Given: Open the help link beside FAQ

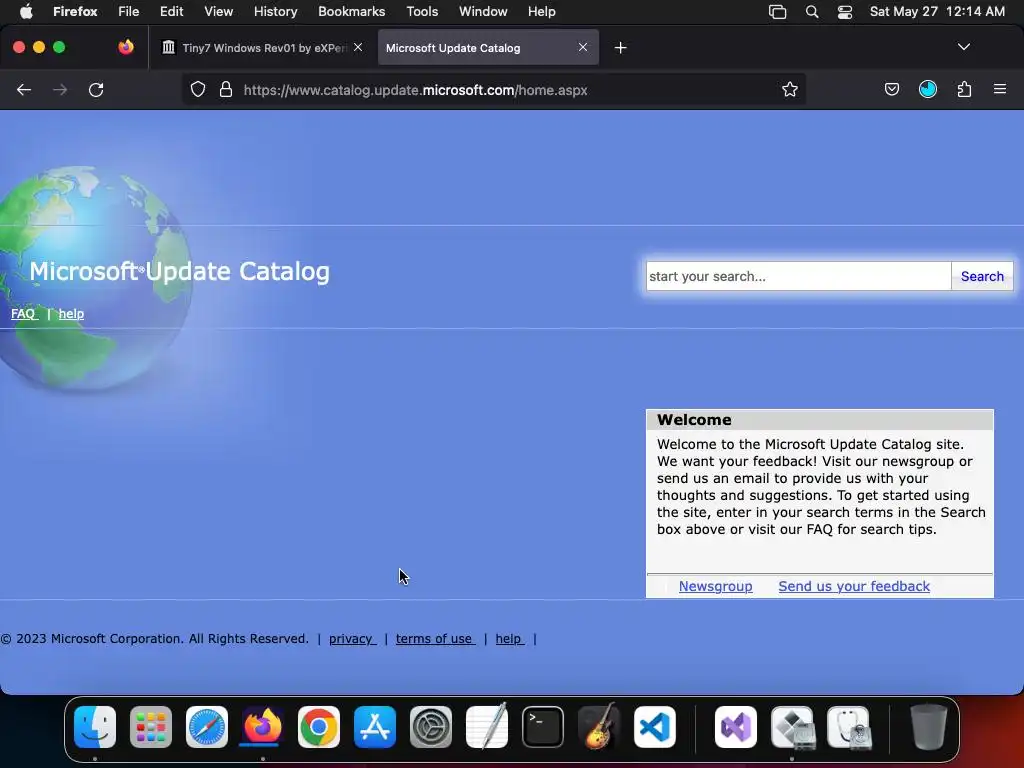Looking at the screenshot, I should point(71,313).
